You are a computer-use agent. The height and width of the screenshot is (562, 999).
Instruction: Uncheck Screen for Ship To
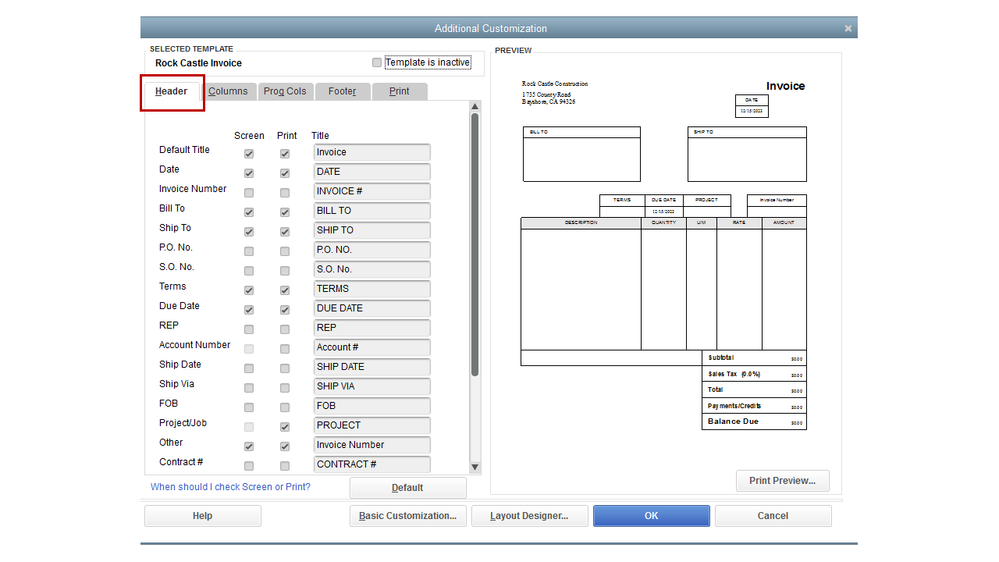[249, 232]
